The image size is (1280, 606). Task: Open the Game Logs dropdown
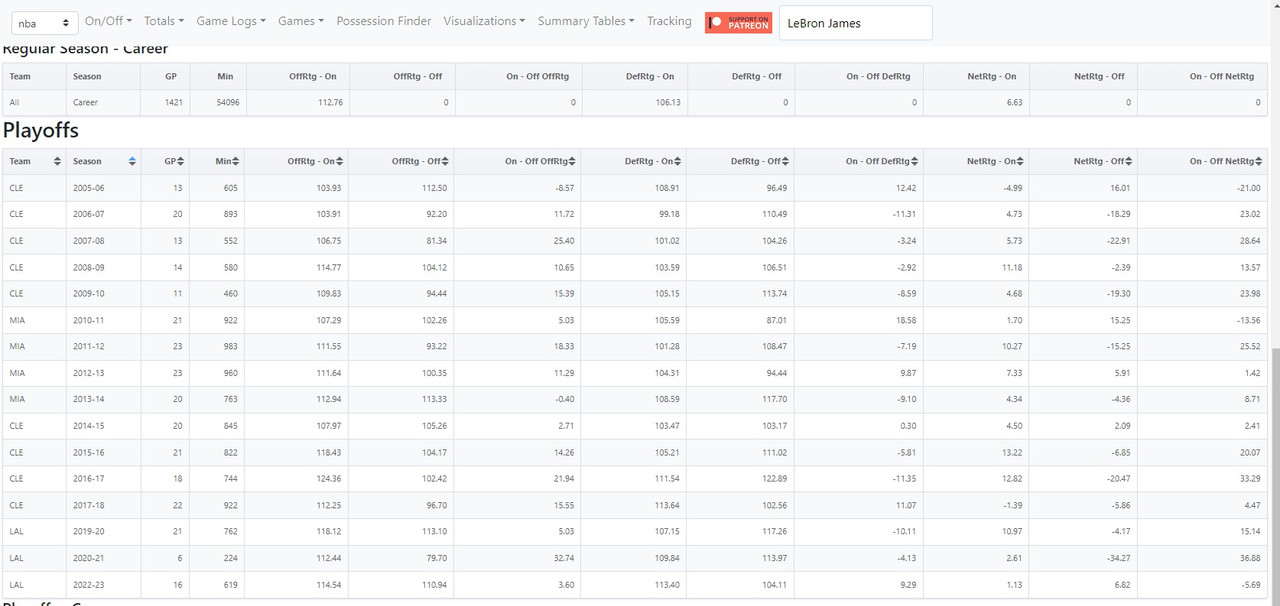pyautogui.click(x=231, y=21)
